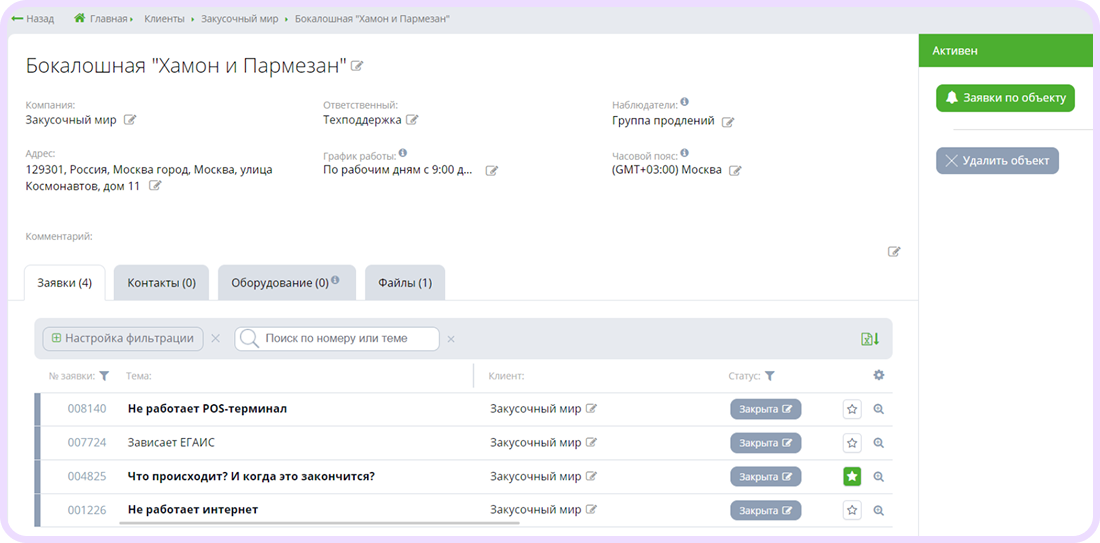The width and height of the screenshot is (1100, 543).
Task: Select the subject Что происходит? И когда это закончится?
Action: [x=251, y=476]
